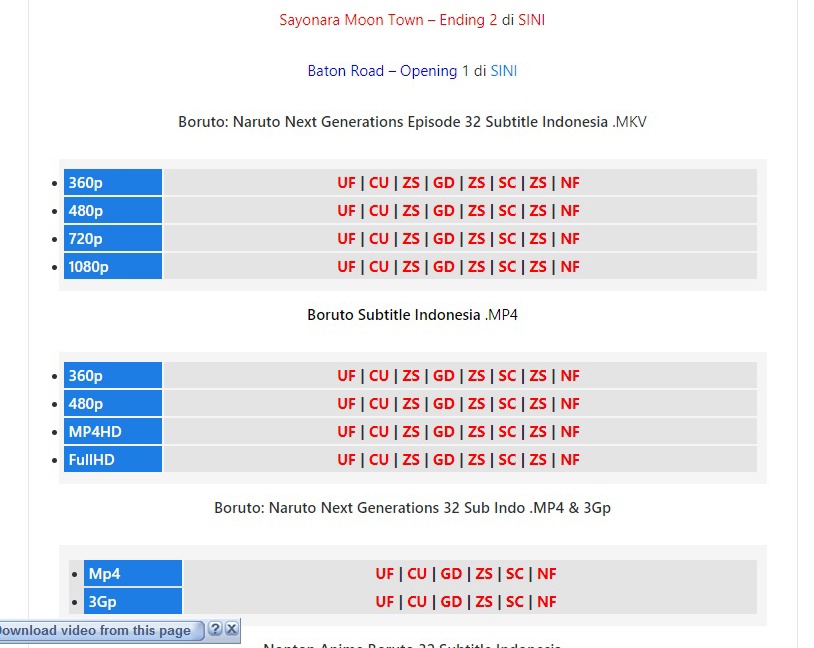
Task: Open SC link in the 1080p row
Action: pyautogui.click(x=507, y=267)
